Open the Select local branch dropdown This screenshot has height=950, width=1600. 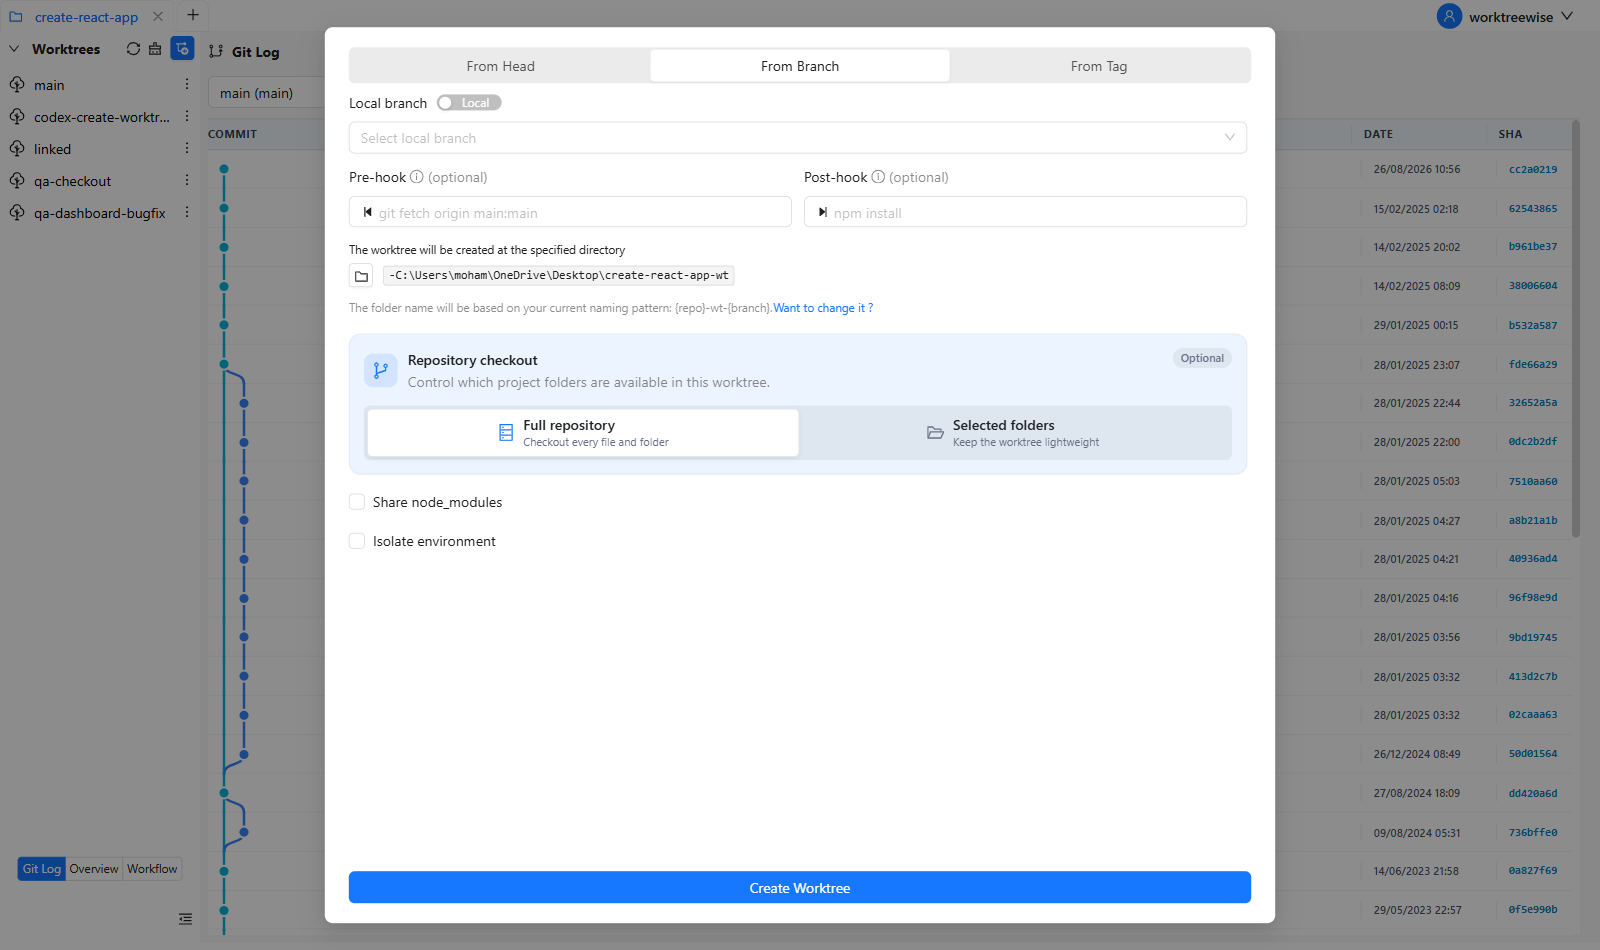pos(798,138)
